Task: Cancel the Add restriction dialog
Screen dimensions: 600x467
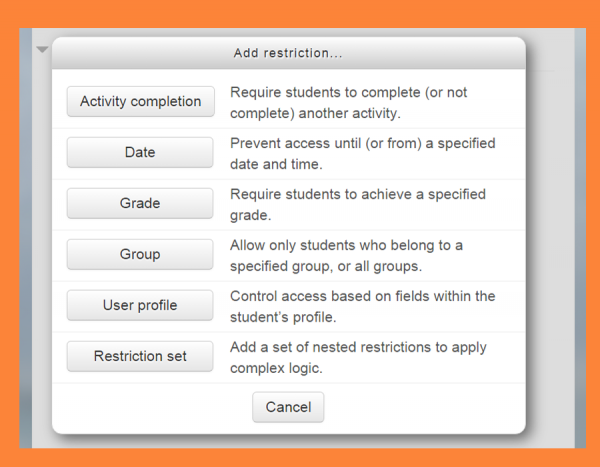Action: (x=288, y=407)
